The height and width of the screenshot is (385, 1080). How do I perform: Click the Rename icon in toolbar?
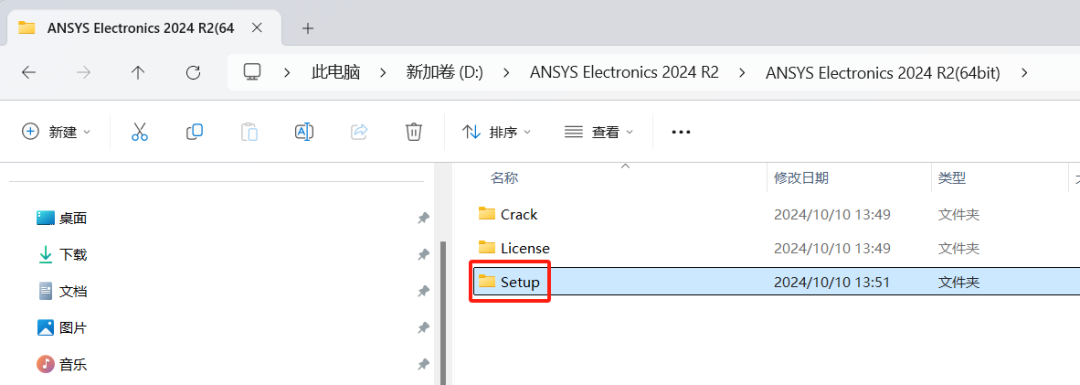click(x=304, y=132)
